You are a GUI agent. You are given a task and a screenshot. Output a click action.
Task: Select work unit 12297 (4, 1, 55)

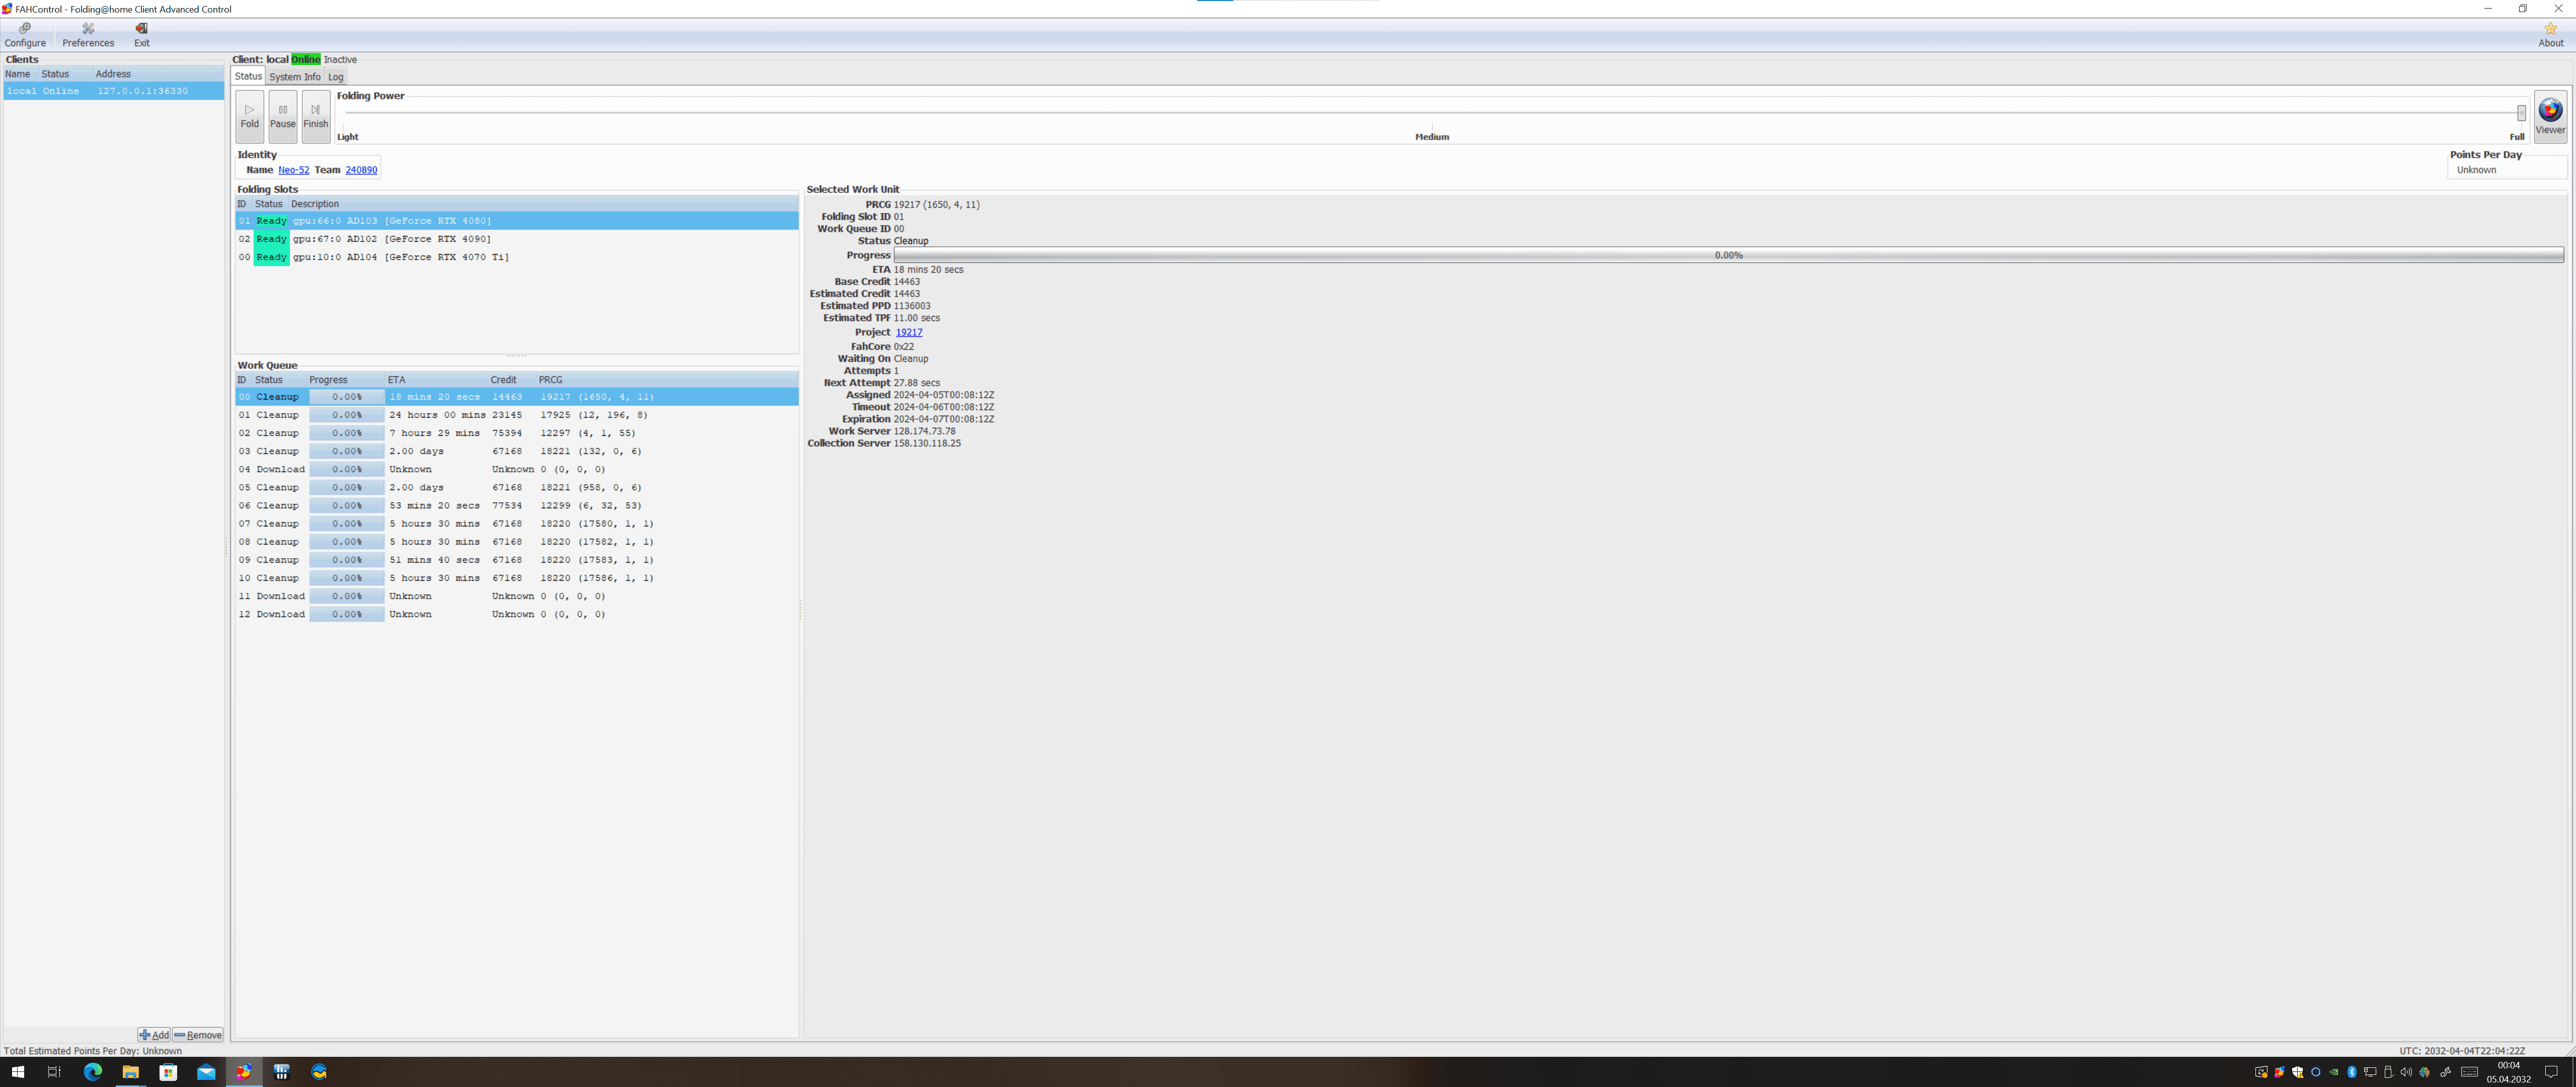coord(517,433)
